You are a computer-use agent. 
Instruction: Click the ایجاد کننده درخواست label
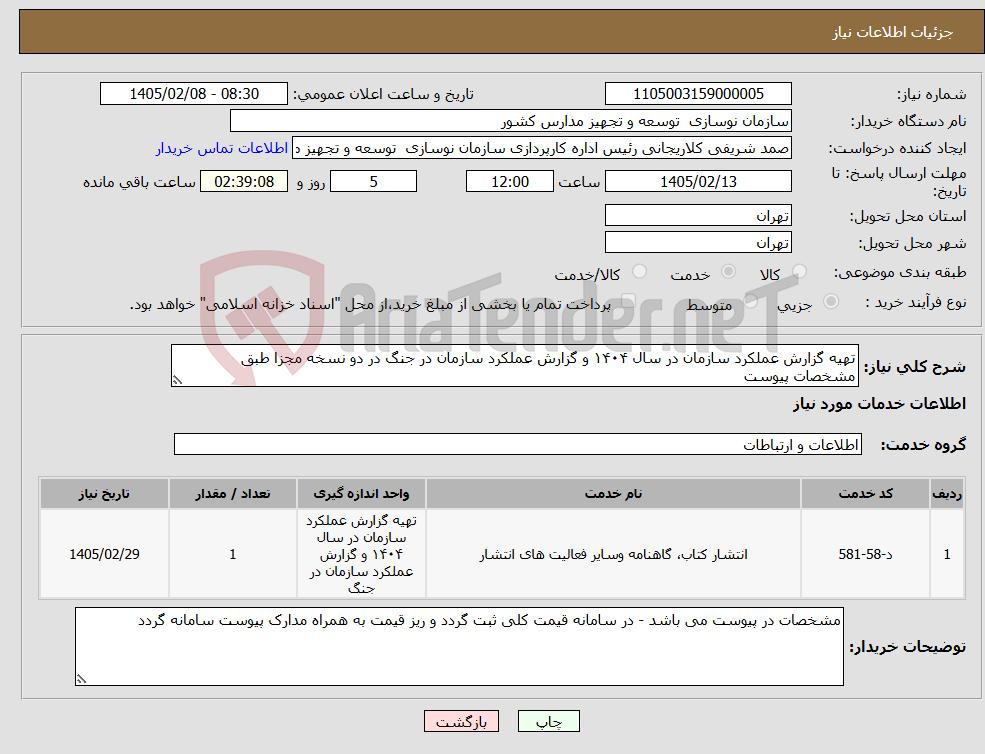(x=898, y=149)
